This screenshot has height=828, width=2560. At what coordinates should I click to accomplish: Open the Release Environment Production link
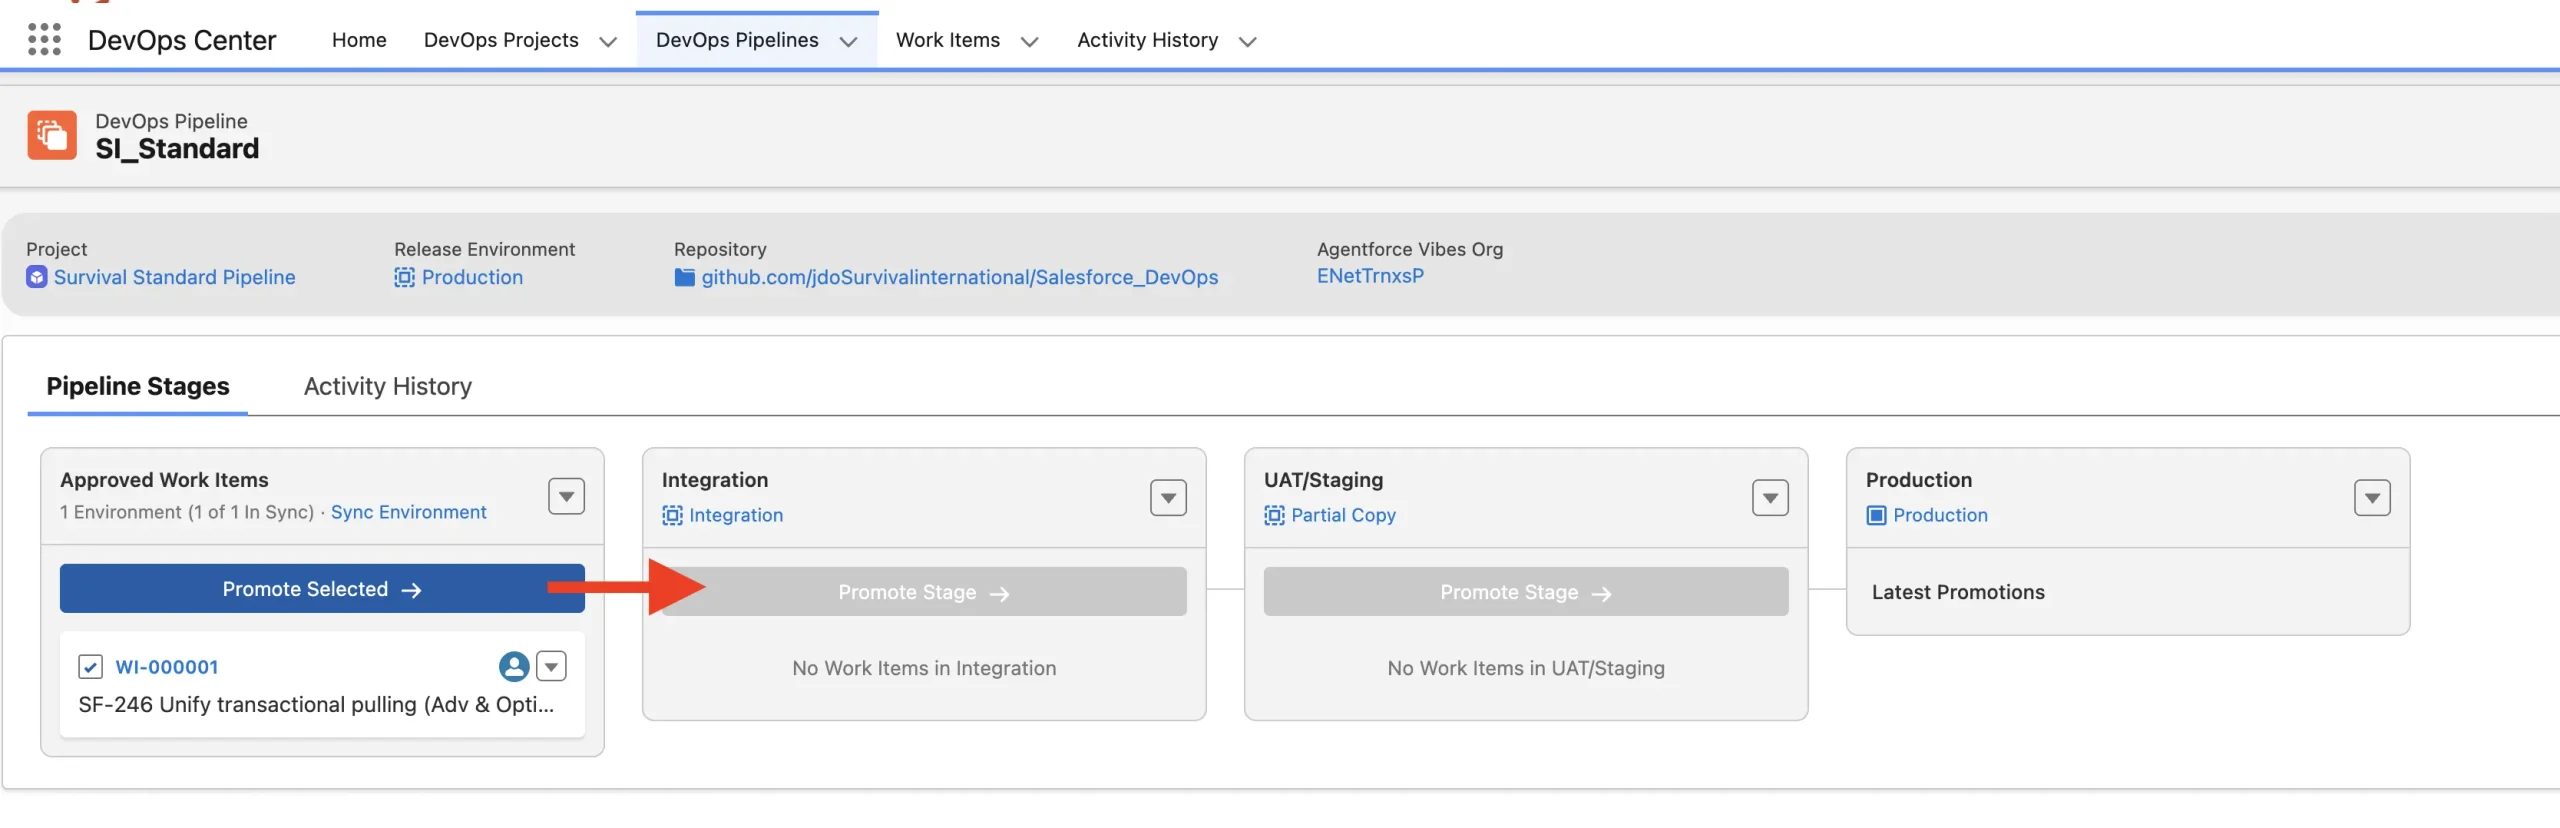(472, 277)
